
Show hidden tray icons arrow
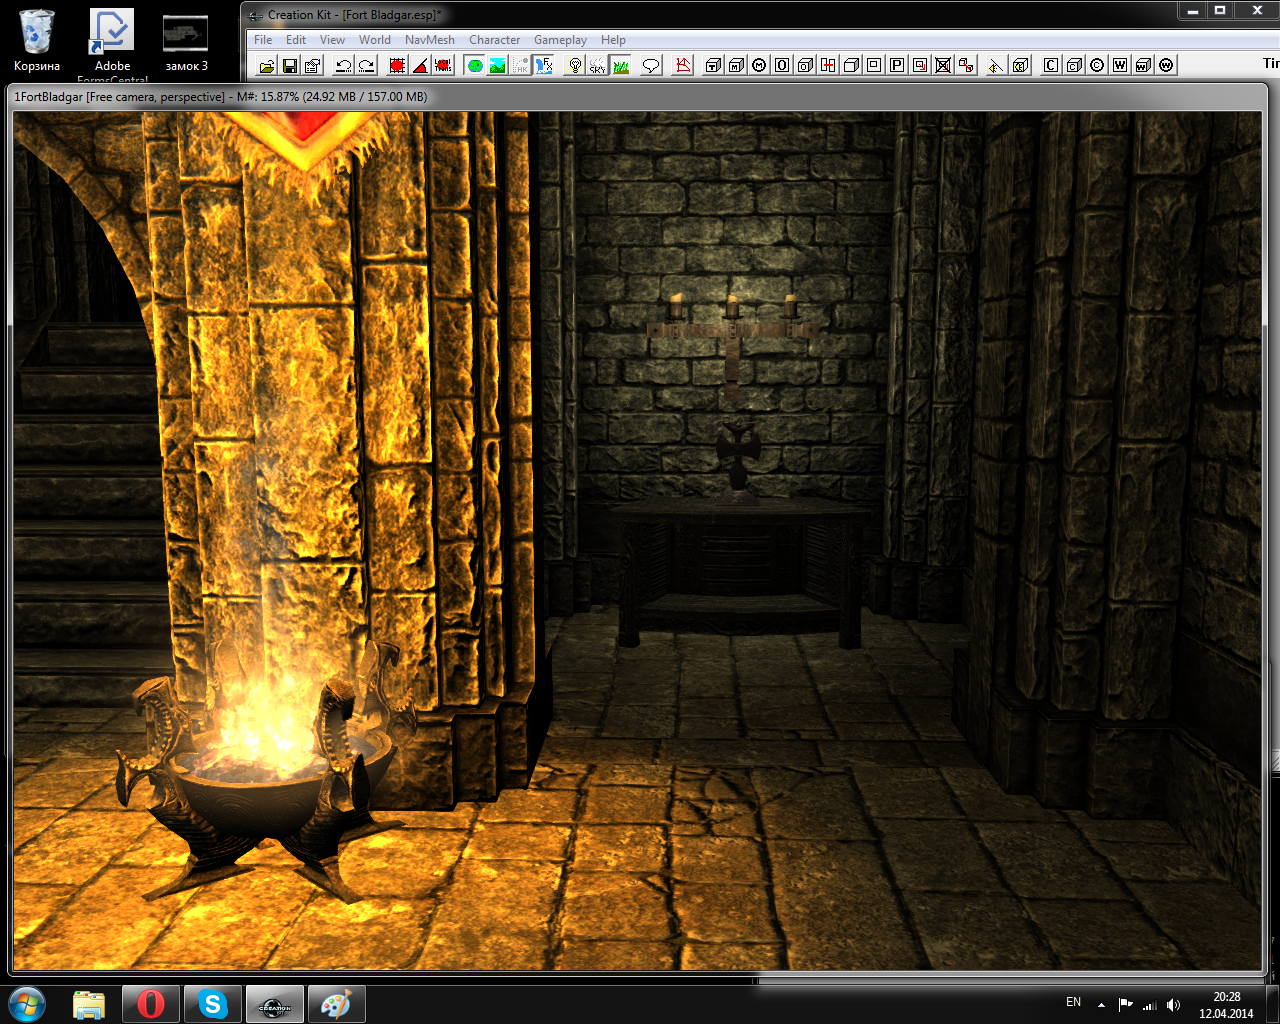1101,1004
